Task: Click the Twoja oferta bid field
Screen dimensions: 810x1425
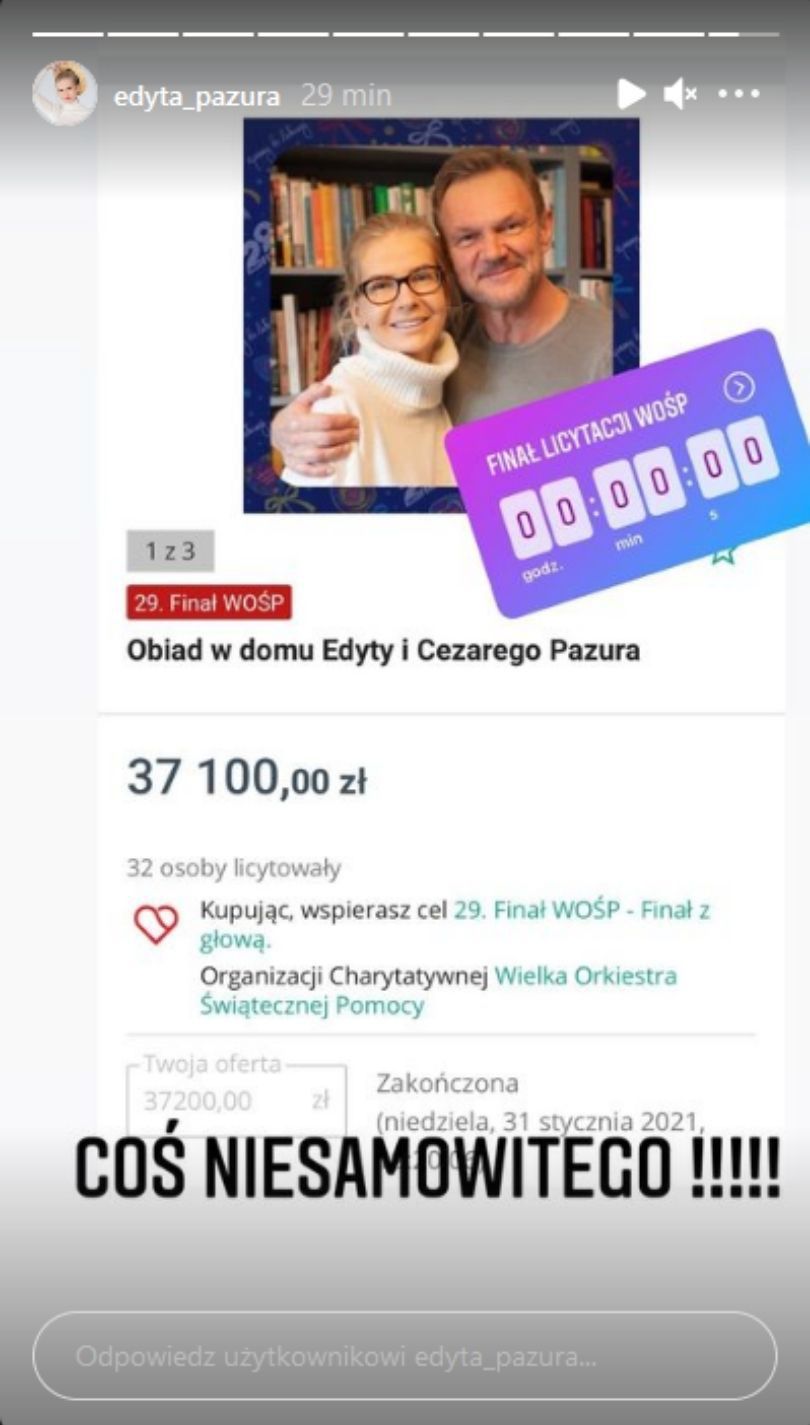Action: coord(237,1100)
